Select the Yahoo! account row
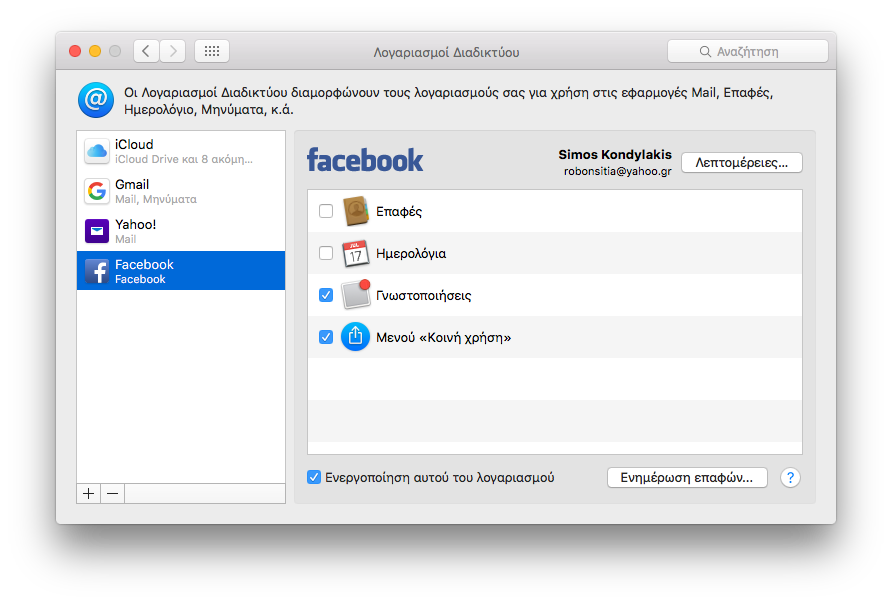Viewport: 892px width, 604px height. pos(181,231)
